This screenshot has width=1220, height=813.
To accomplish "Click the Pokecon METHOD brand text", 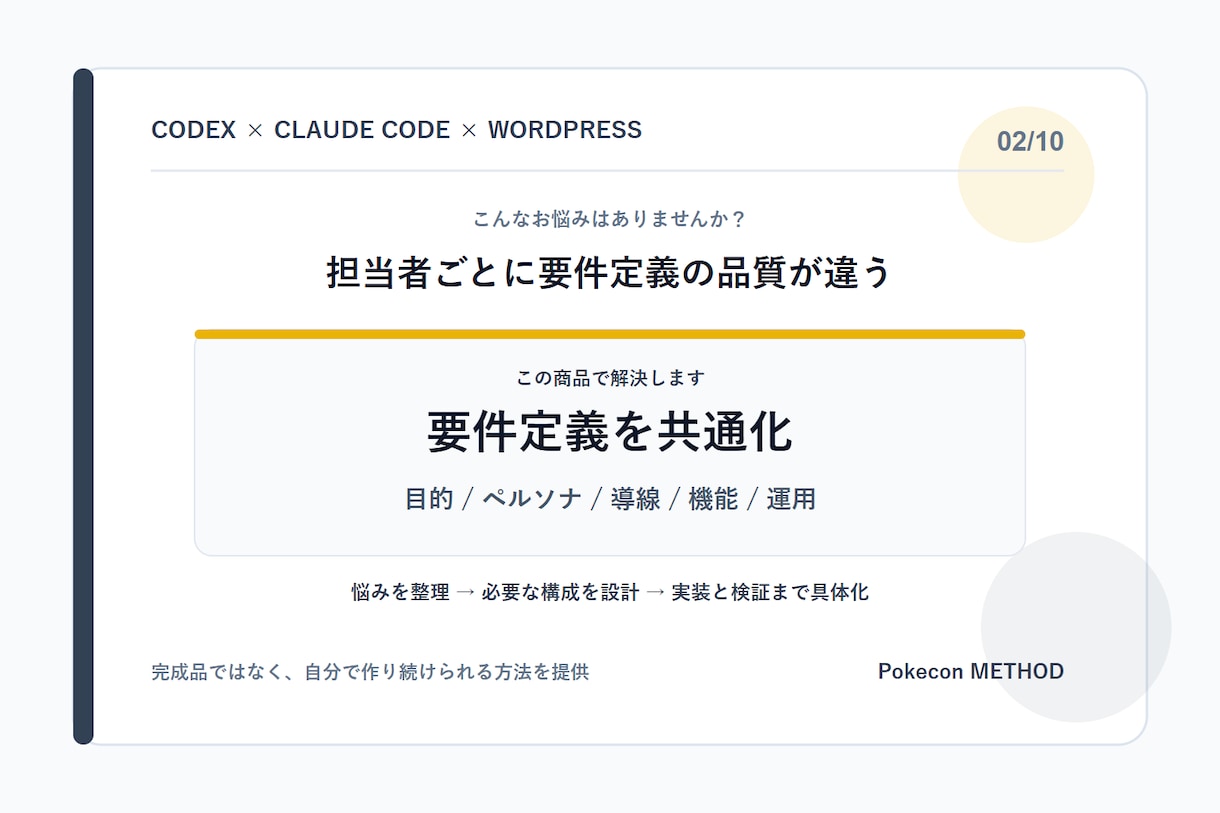I will 971,671.
